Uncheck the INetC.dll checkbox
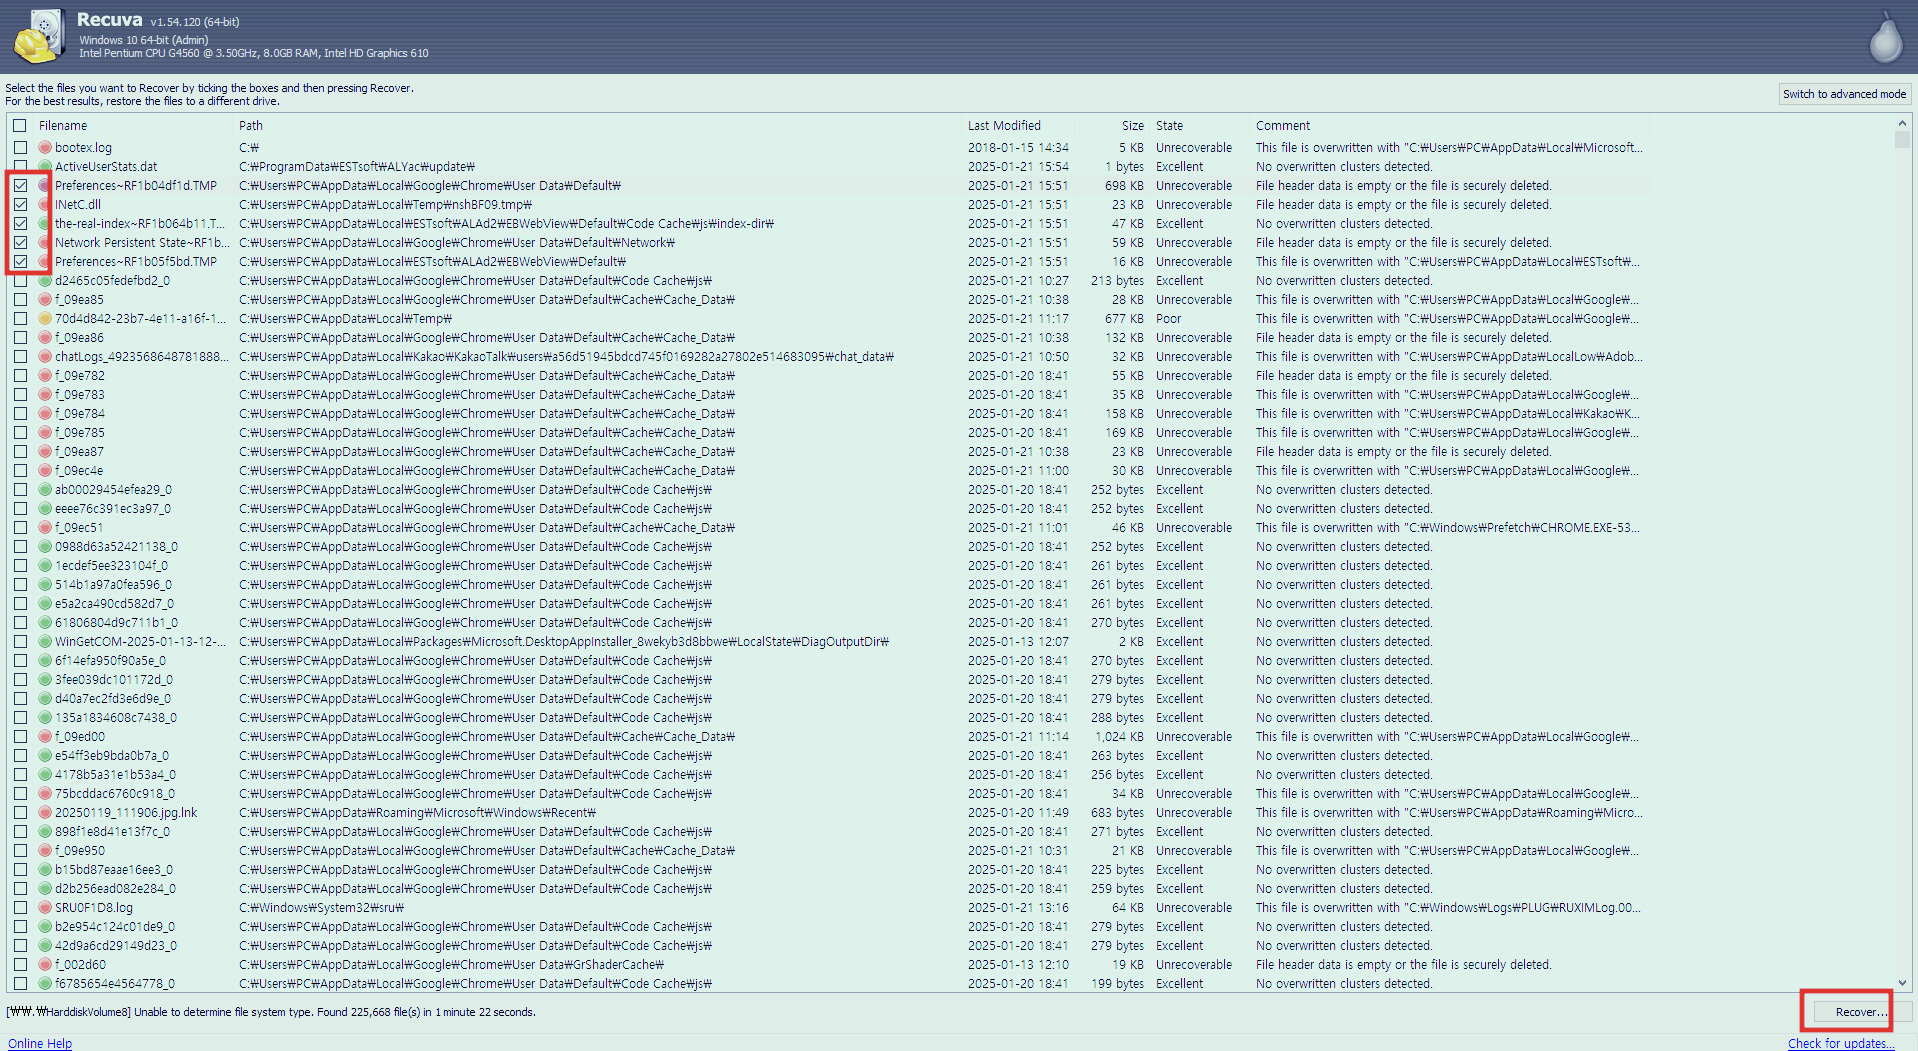The image size is (1918, 1051). click(20, 205)
